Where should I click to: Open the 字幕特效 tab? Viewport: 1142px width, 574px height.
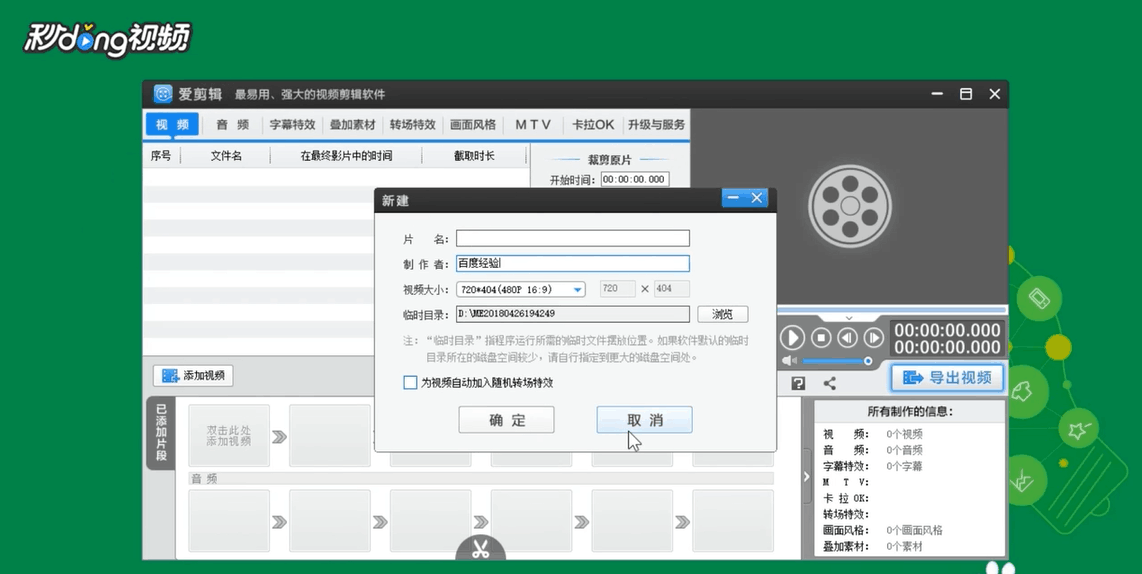click(292, 125)
